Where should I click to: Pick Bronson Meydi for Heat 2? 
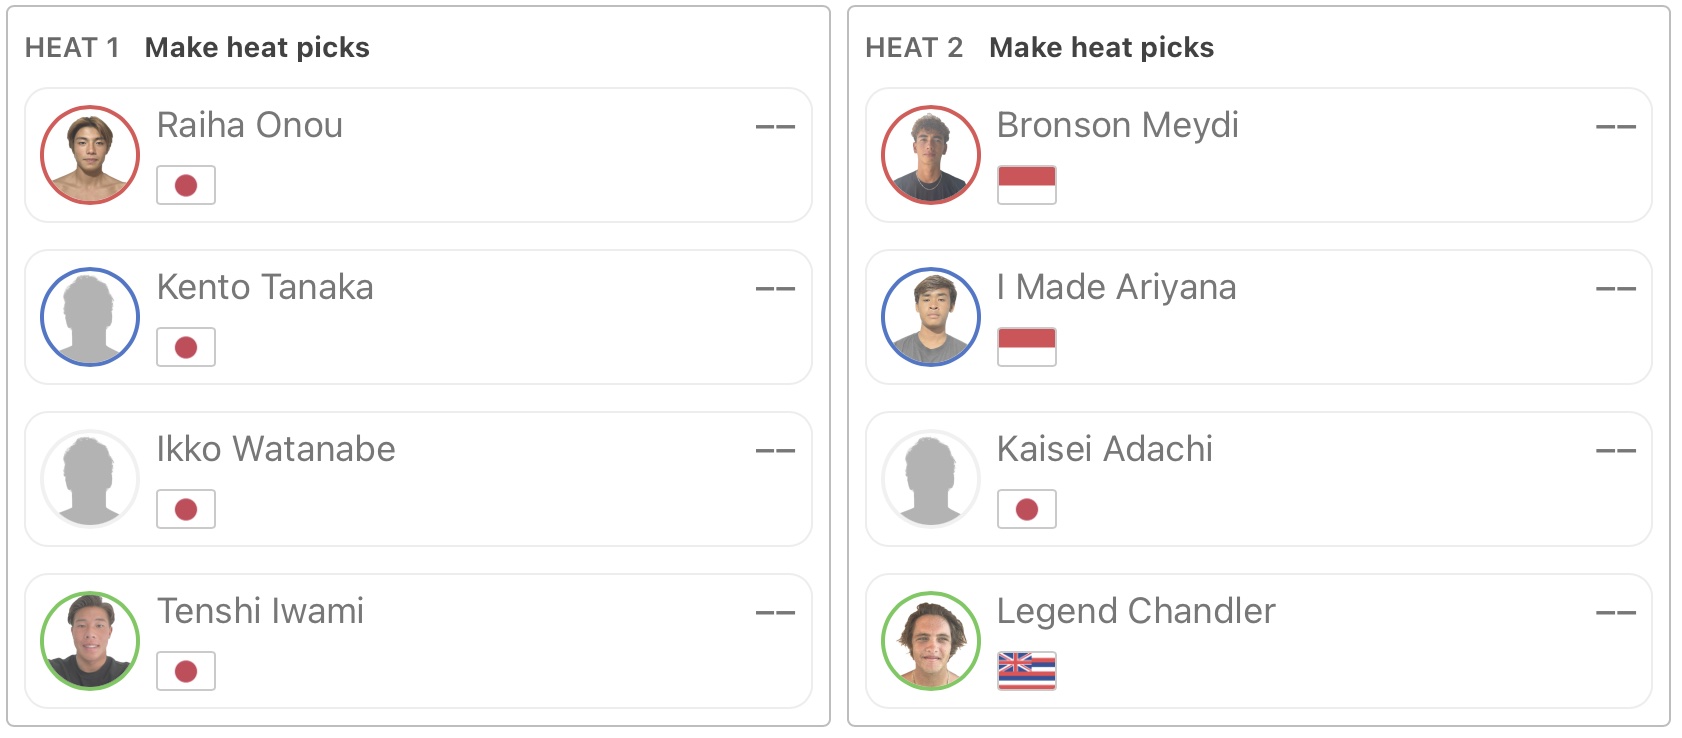coord(1258,155)
